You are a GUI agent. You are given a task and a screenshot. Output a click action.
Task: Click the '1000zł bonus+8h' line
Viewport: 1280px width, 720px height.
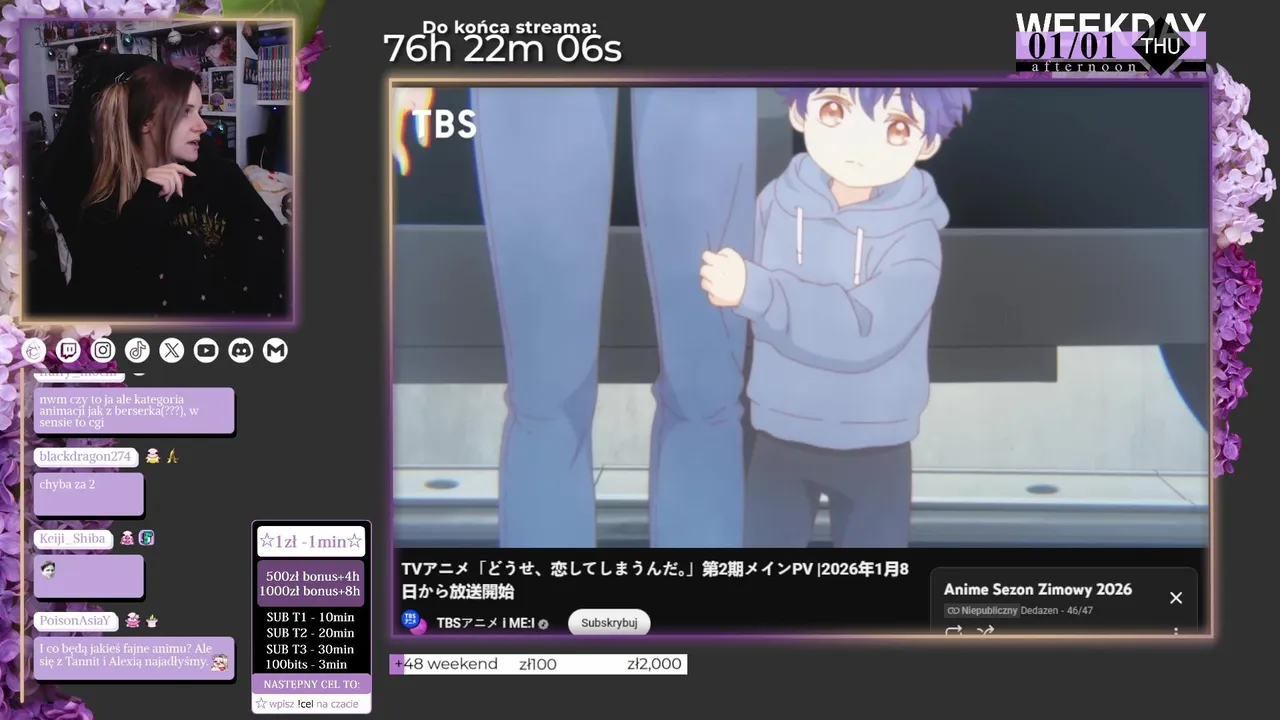(x=310, y=591)
